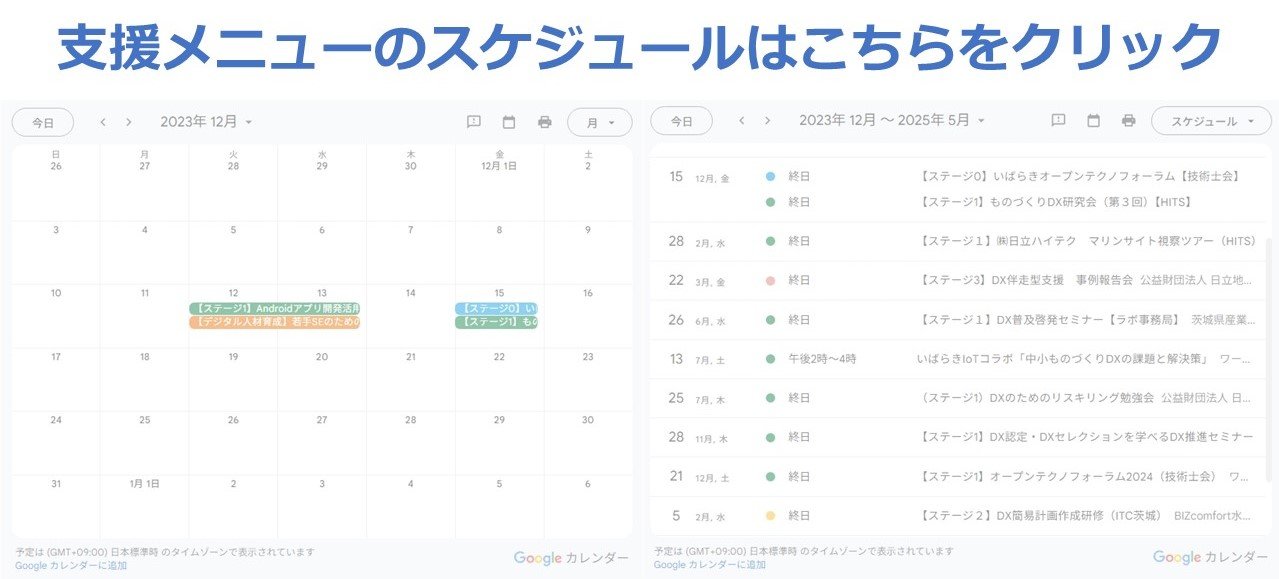Expand the 2023年 12月 〜 2025年 5月 range selector
Screen dimensions: 1279x579
[x=891, y=121]
